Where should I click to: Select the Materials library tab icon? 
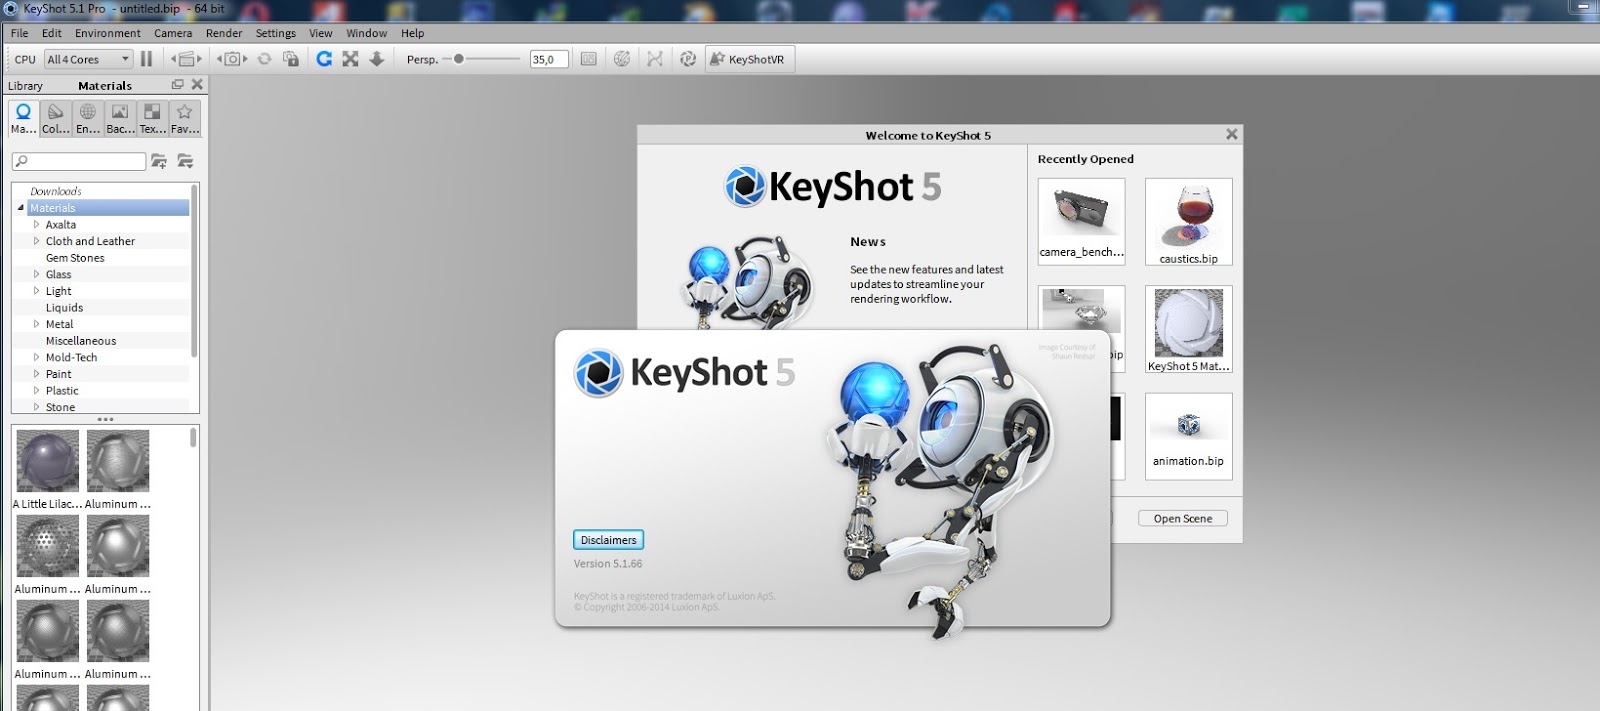click(x=23, y=118)
